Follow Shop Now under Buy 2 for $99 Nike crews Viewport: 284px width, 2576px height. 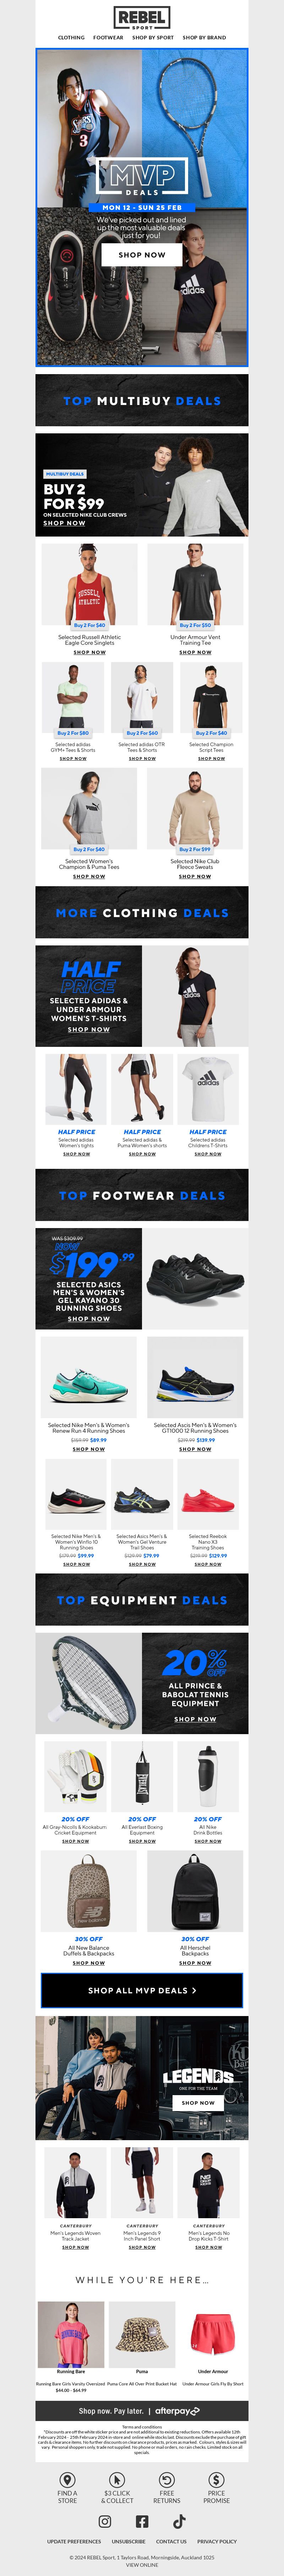click(64, 523)
